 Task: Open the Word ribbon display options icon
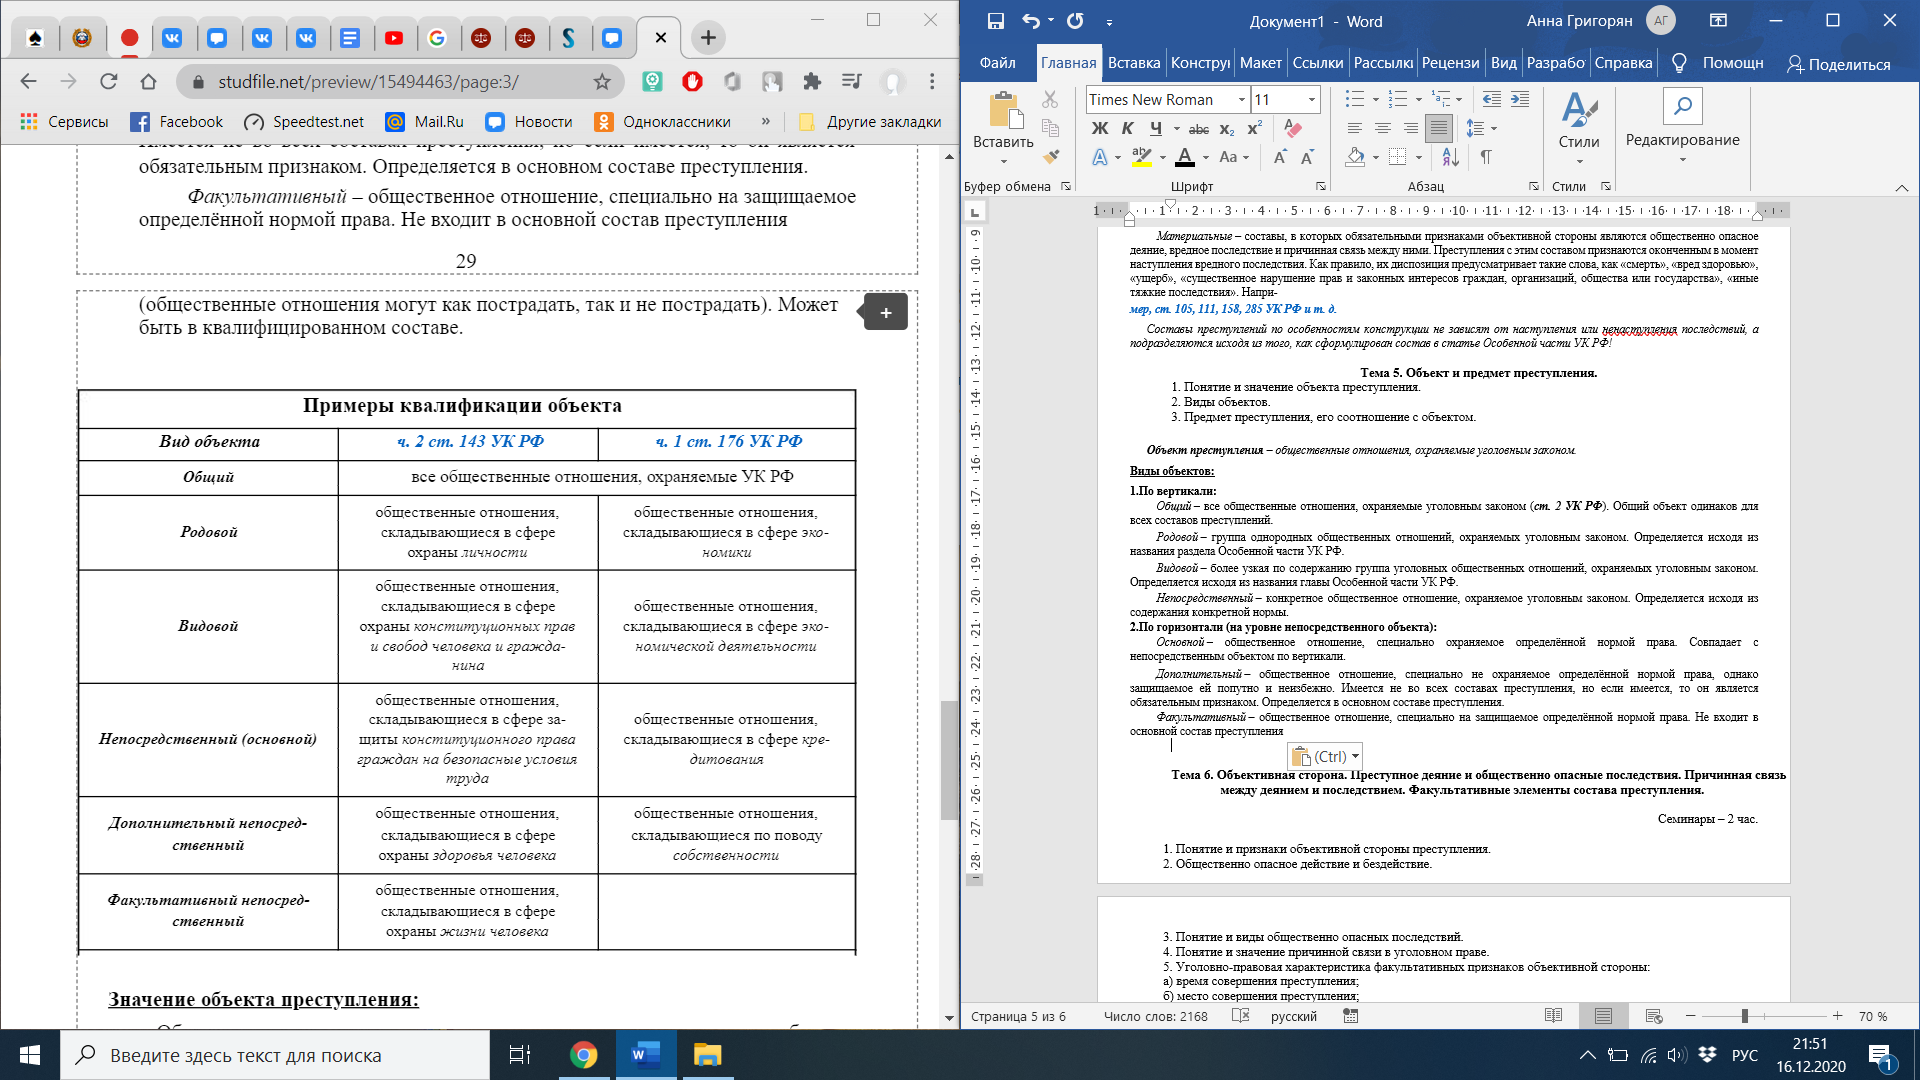[1718, 21]
